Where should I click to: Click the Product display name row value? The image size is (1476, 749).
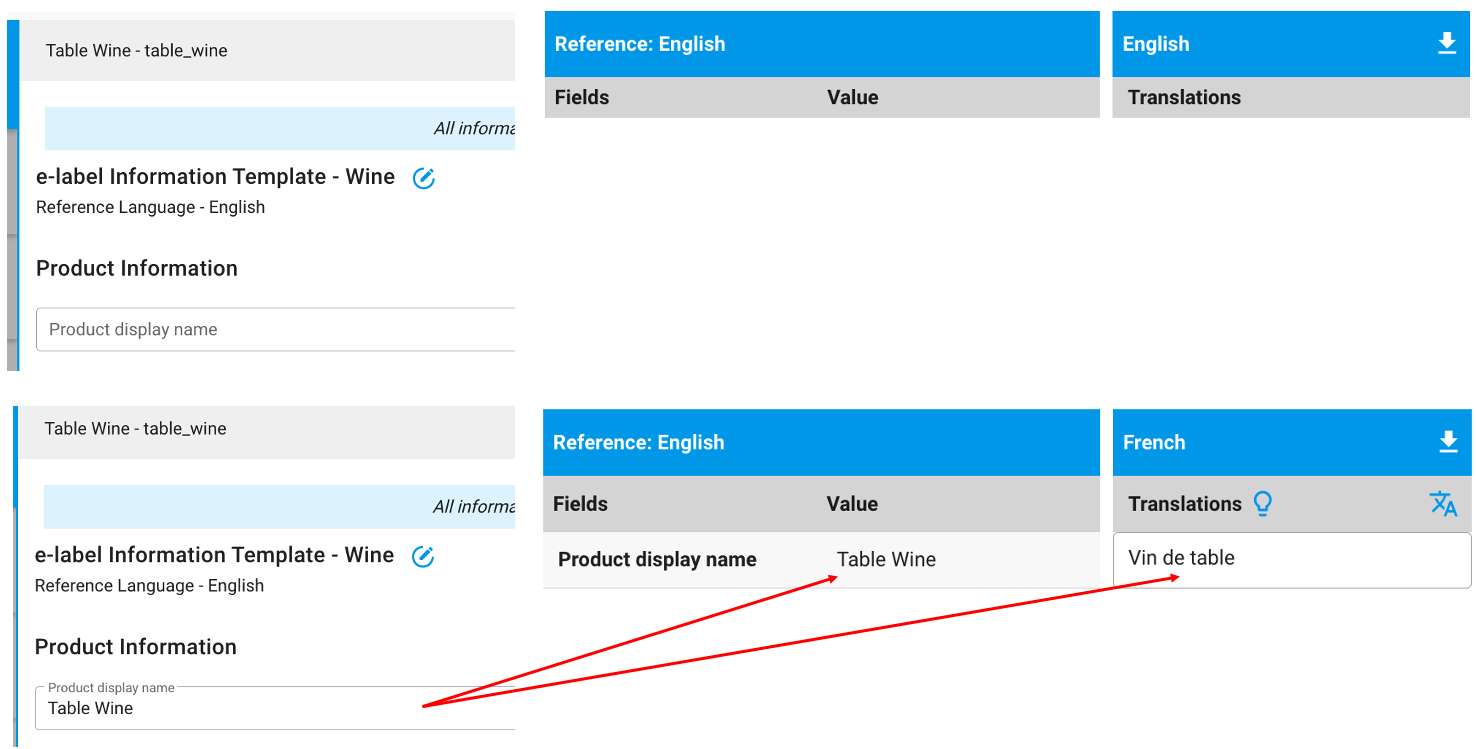tap(886, 559)
